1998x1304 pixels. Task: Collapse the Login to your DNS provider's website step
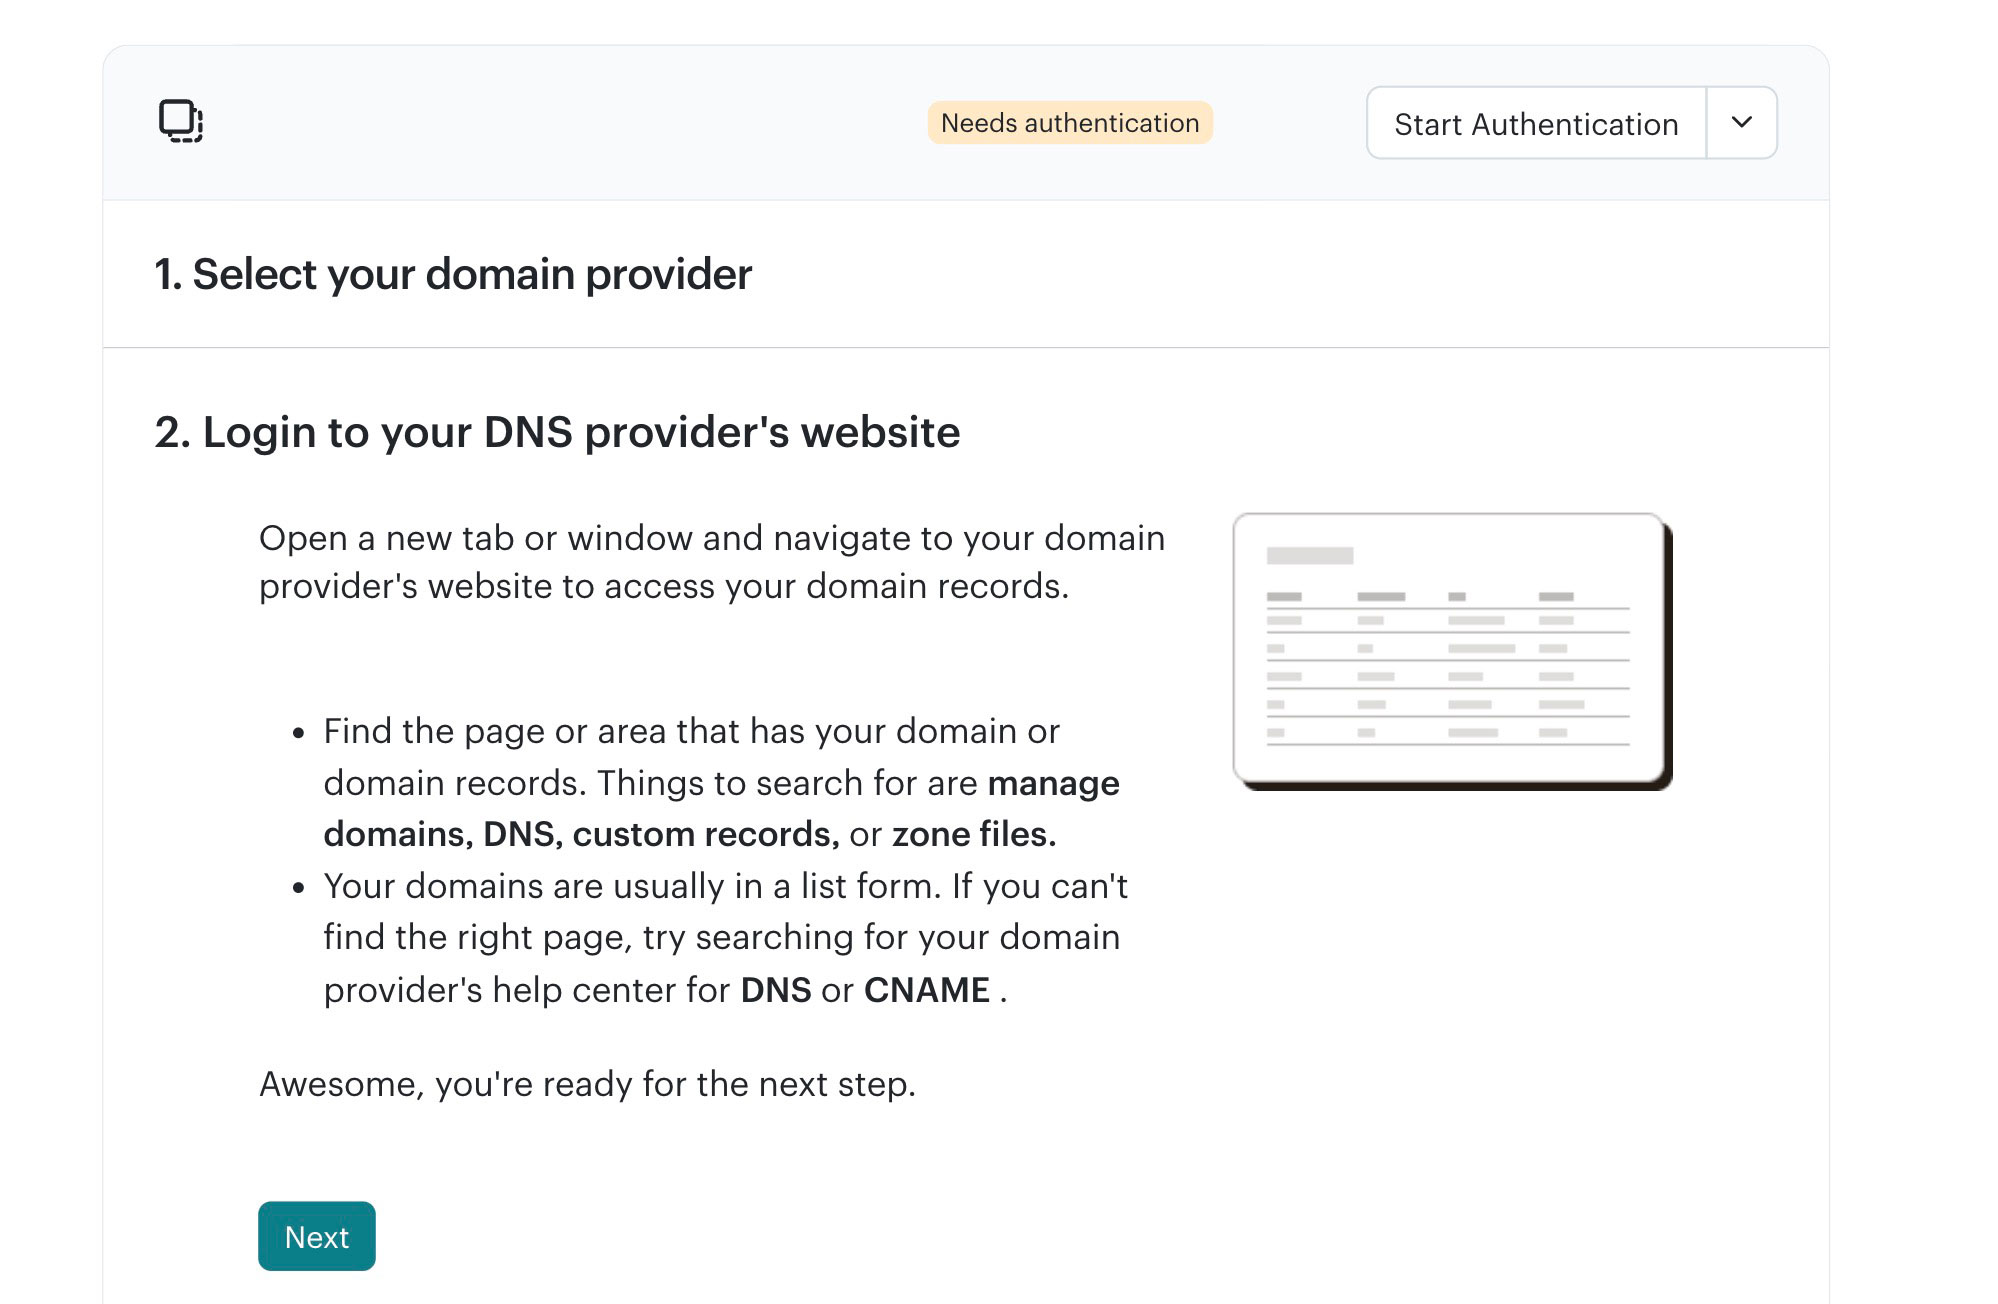pyautogui.click(x=557, y=432)
